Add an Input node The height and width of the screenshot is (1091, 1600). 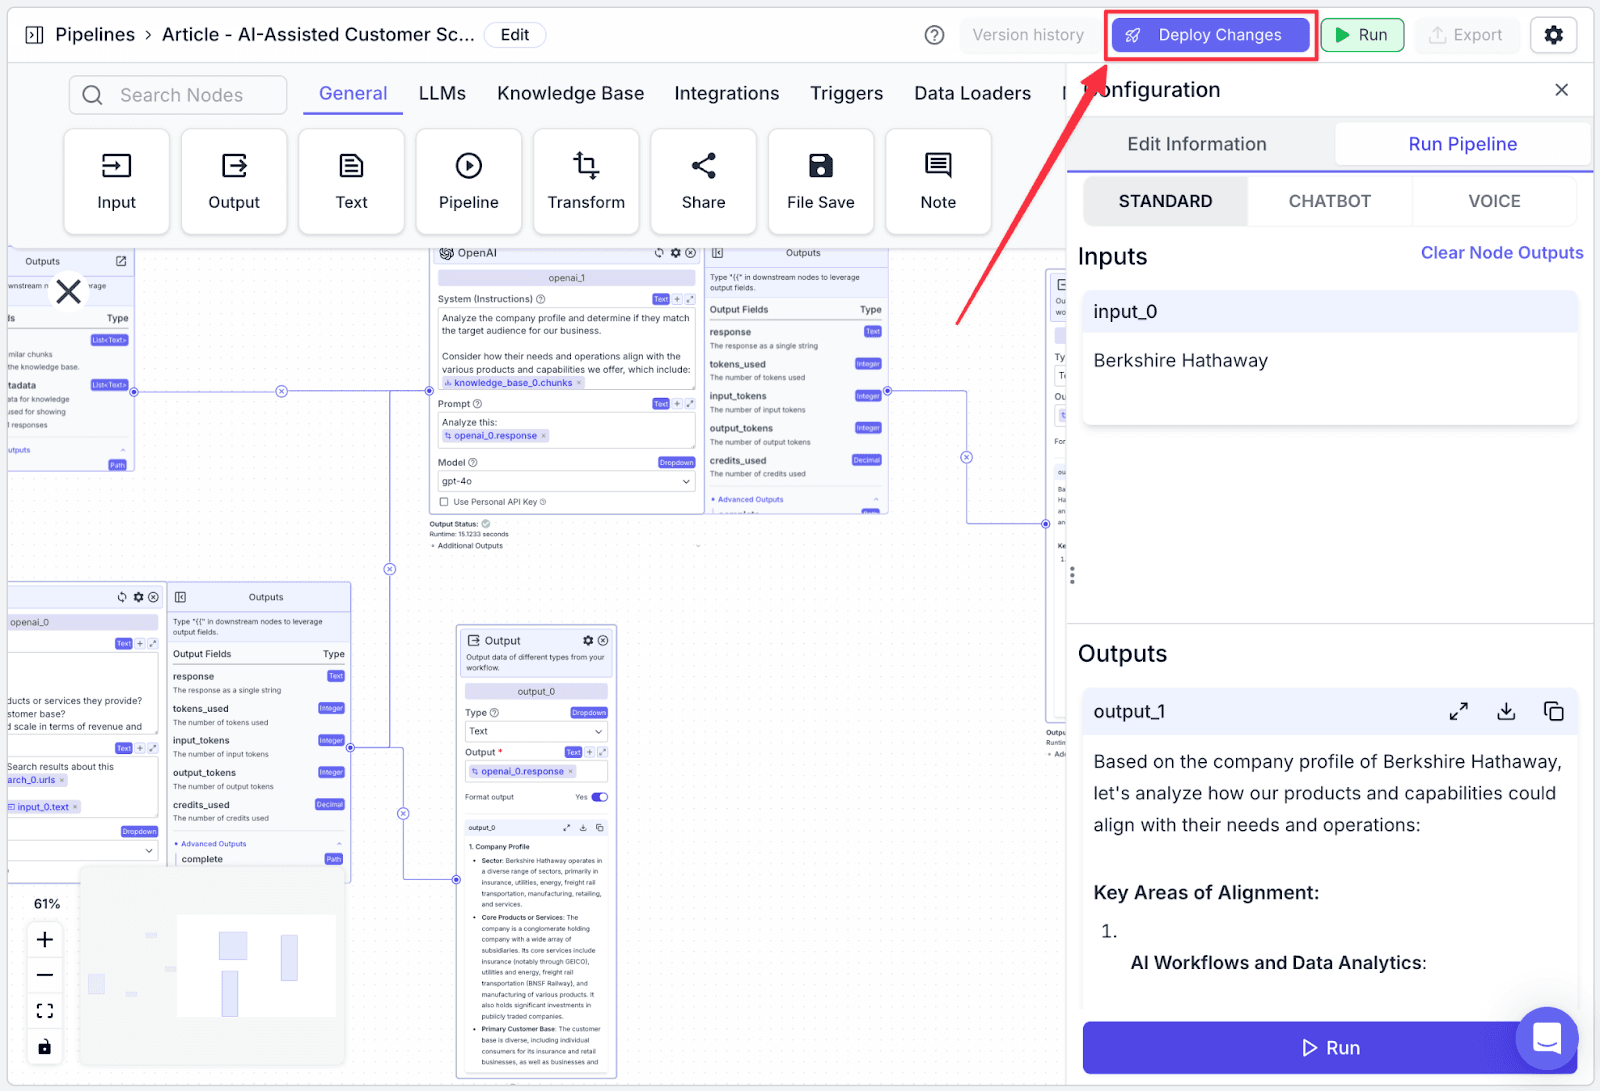coord(116,181)
